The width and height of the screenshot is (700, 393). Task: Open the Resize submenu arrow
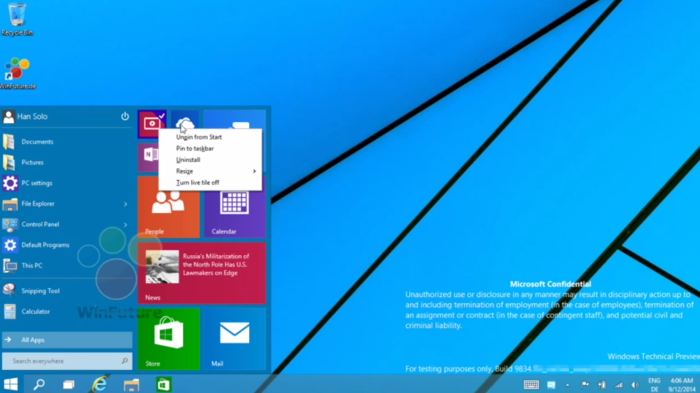(254, 171)
